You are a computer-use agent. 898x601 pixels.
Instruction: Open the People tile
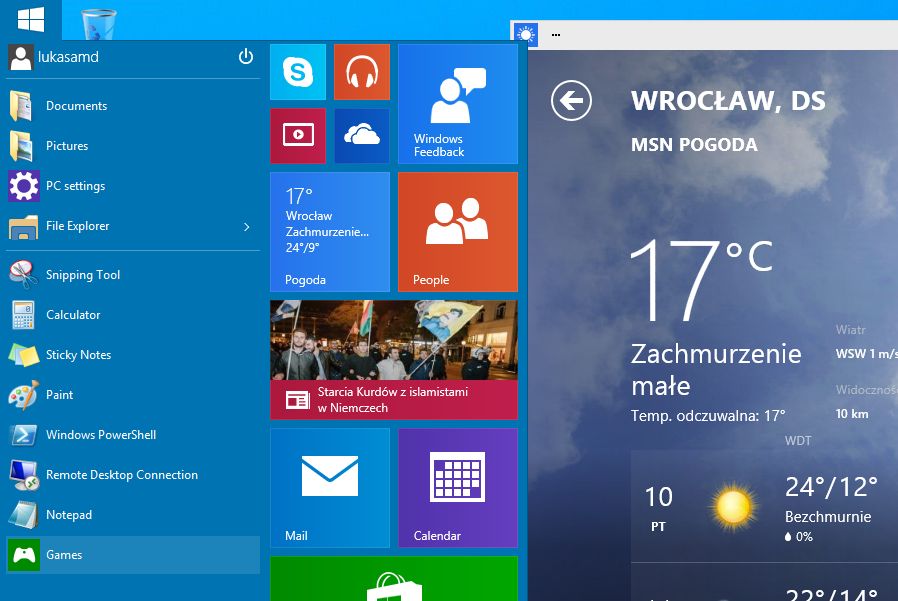click(x=458, y=232)
